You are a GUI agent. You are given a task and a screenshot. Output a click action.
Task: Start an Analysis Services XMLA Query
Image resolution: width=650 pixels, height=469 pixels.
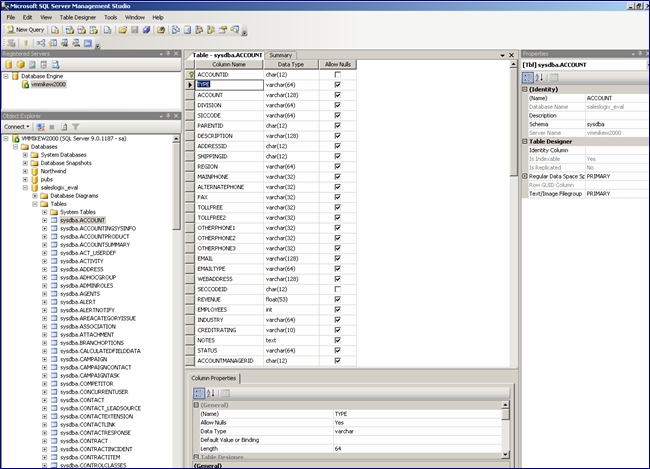94,30
